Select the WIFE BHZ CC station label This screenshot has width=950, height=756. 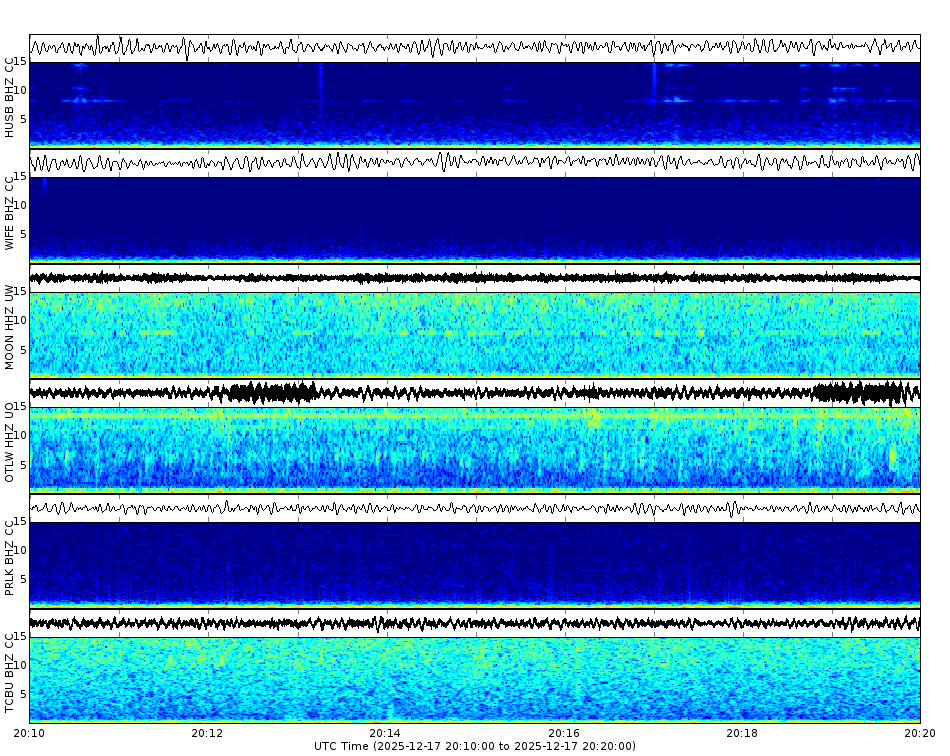[x=10, y=210]
